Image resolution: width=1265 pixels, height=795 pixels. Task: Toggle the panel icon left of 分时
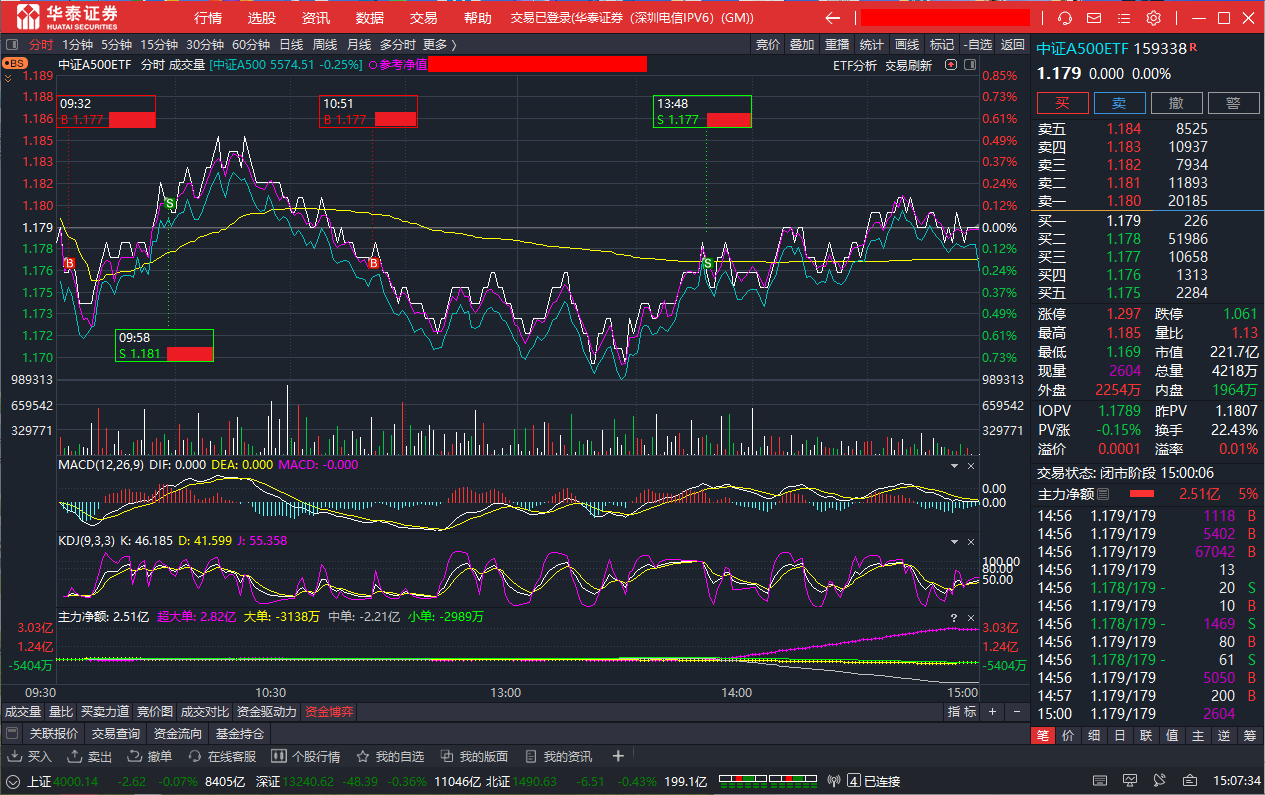pyautogui.click(x=13, y=44)
